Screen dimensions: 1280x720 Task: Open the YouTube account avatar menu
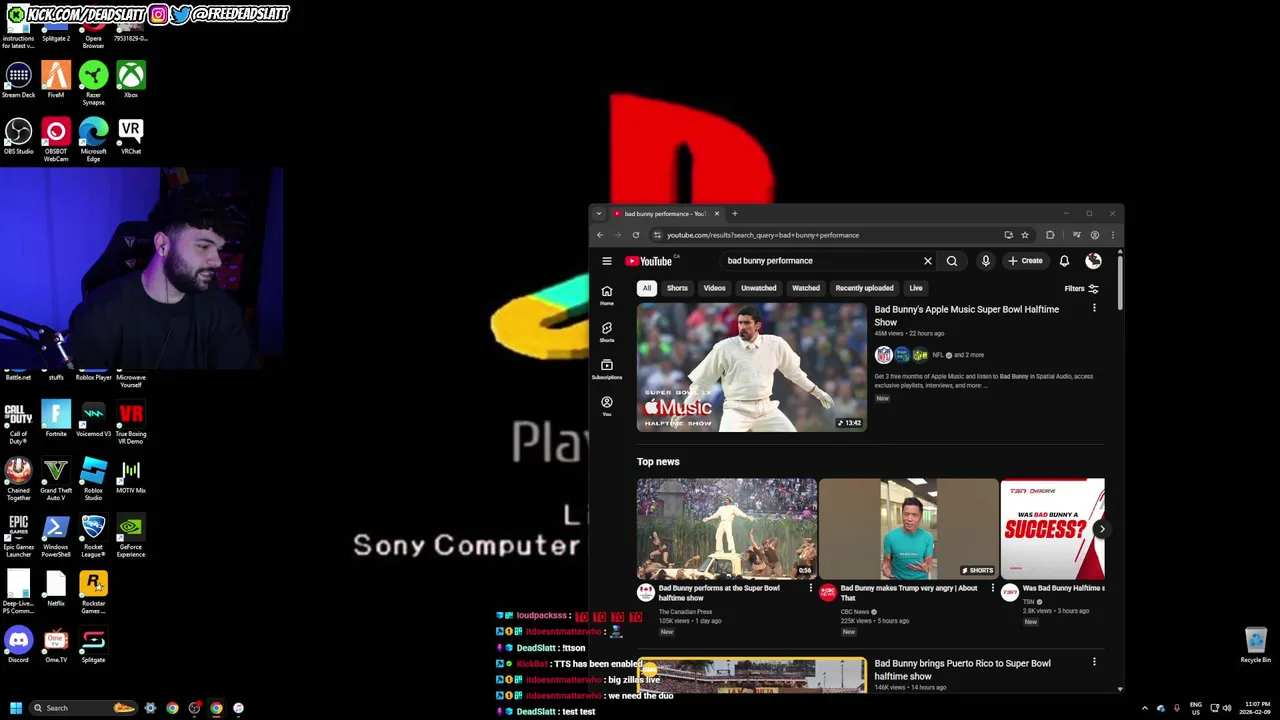pos(1093,261)
